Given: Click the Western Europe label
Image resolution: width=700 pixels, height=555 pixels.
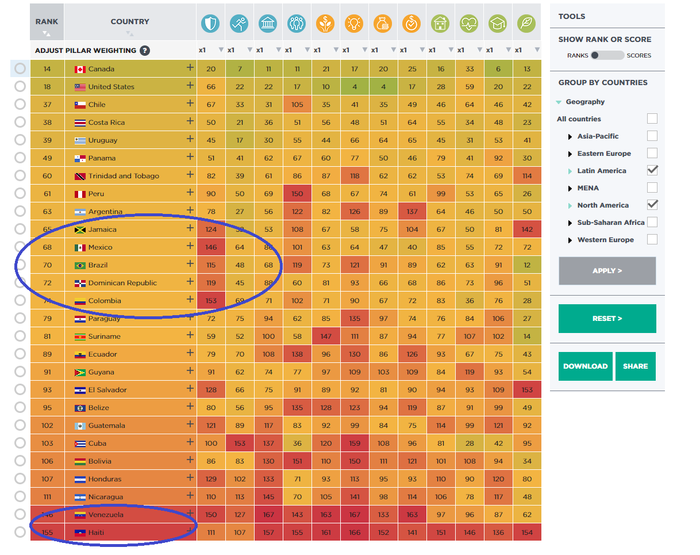Looking at the screenshot, I should click(605, 240).
